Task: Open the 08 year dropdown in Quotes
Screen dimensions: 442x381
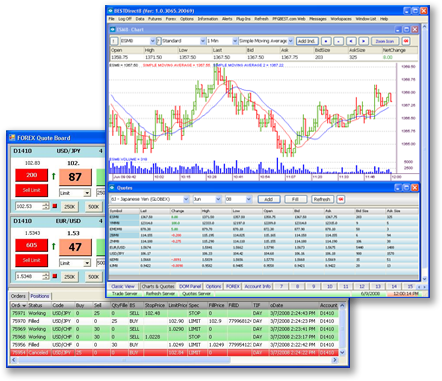Action: (249, 199)
